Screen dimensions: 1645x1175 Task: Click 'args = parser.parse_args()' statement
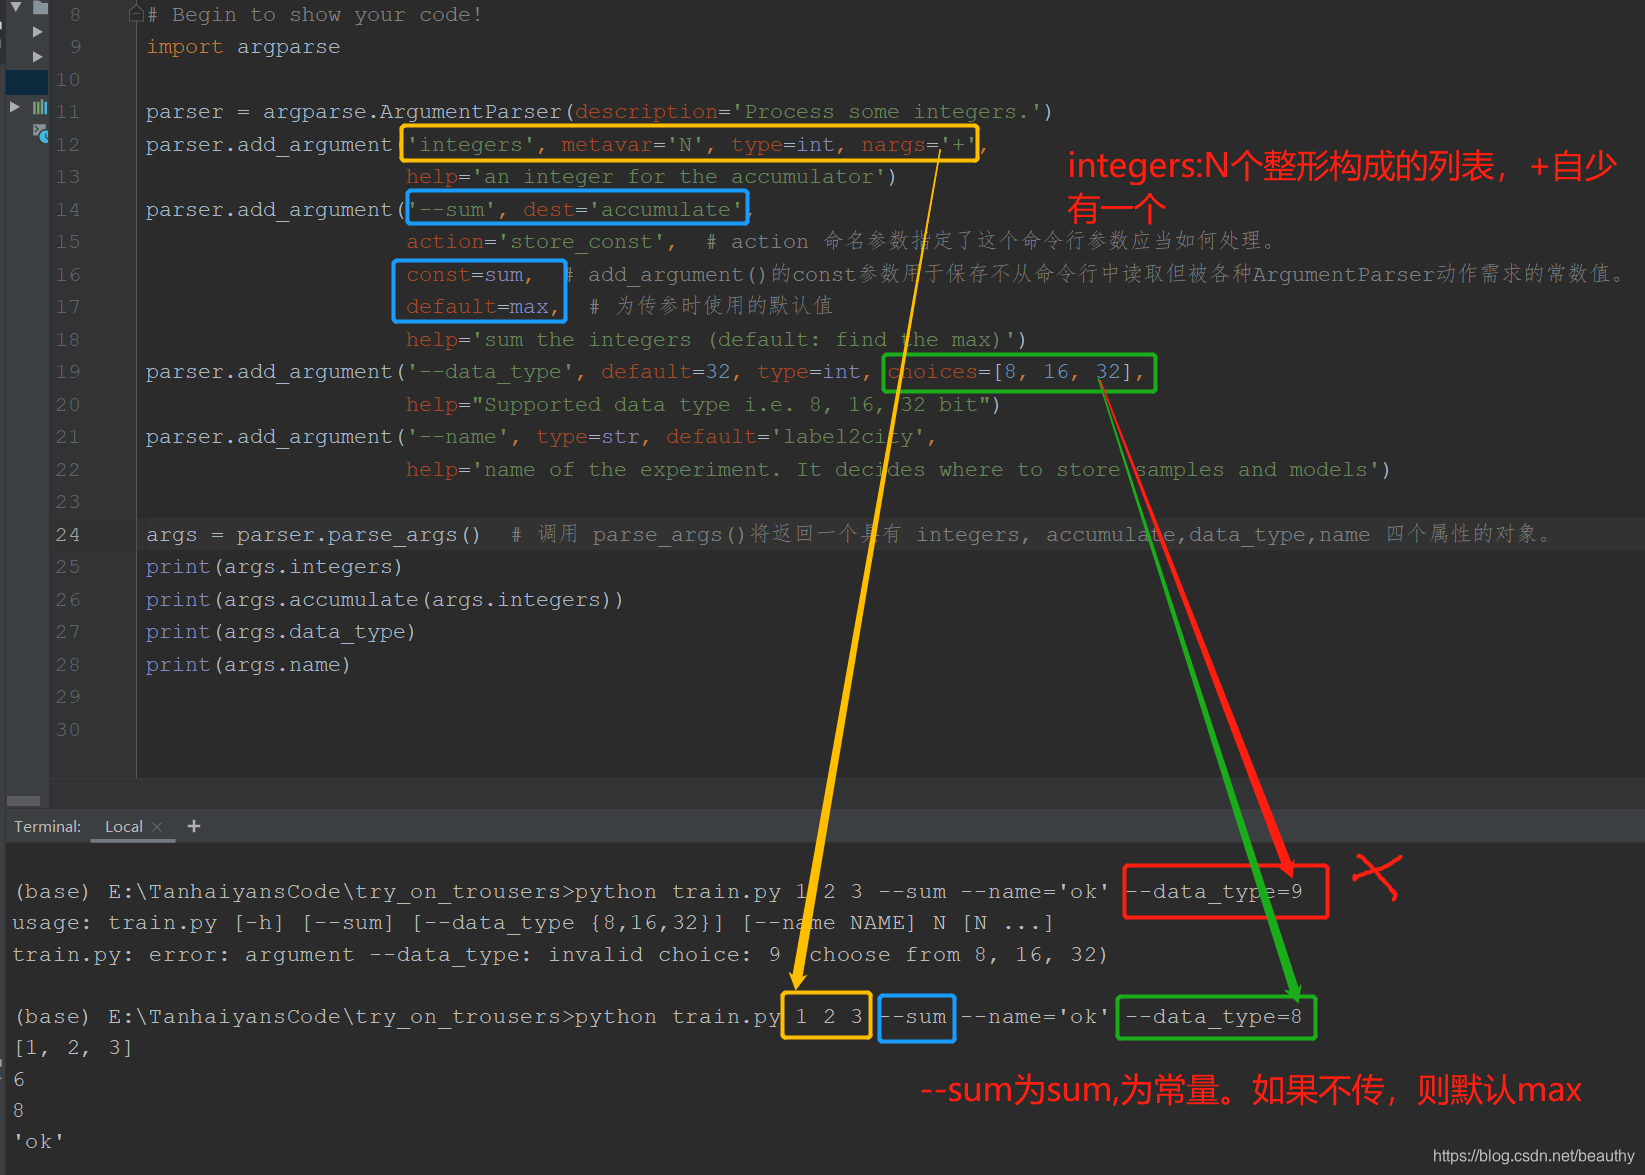tap(313, 535)
